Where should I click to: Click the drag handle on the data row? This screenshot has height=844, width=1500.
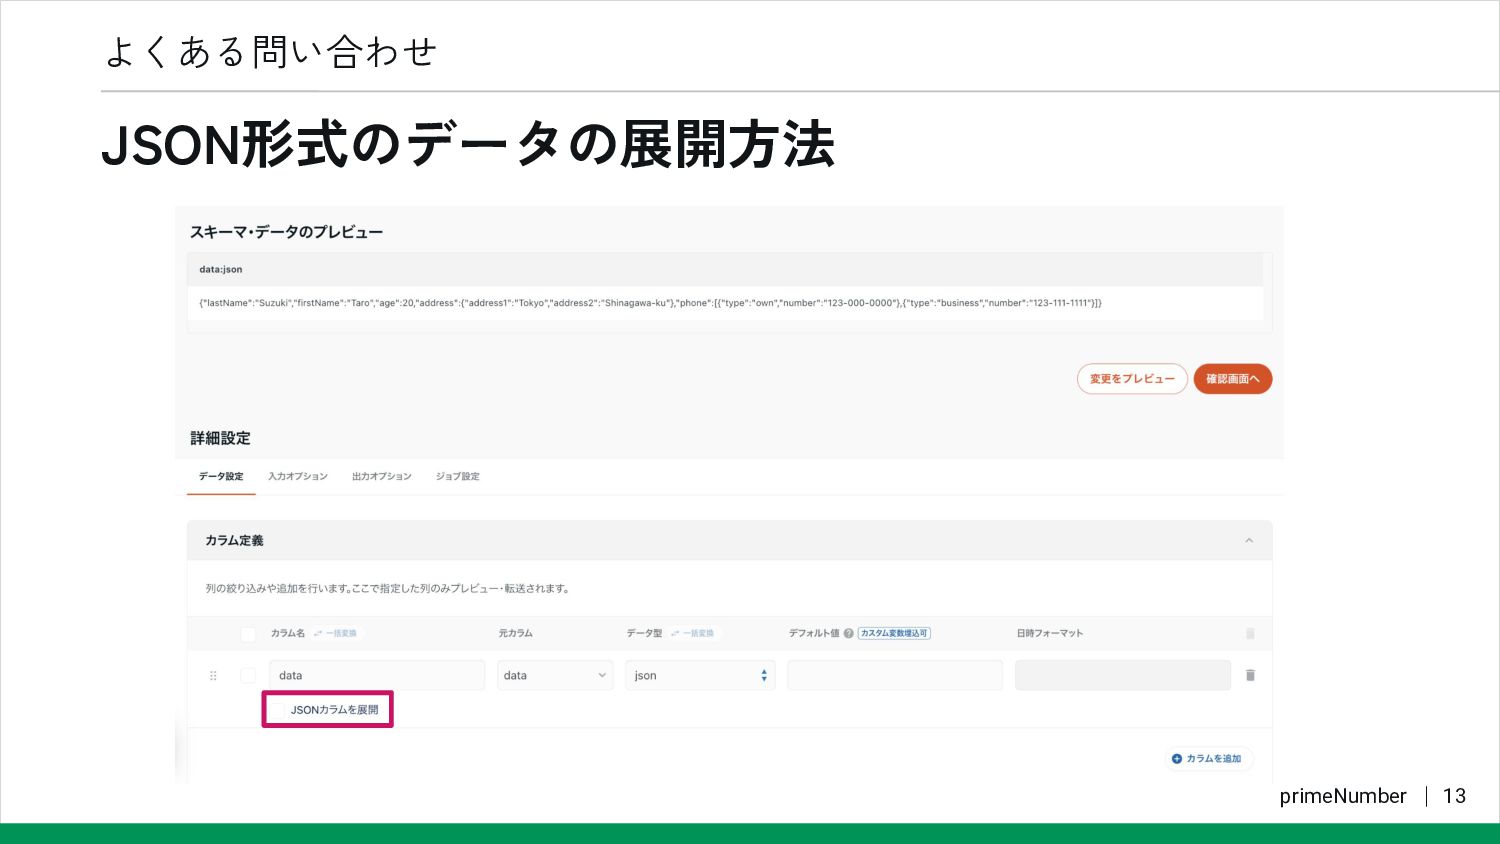[x=213, y=676]
